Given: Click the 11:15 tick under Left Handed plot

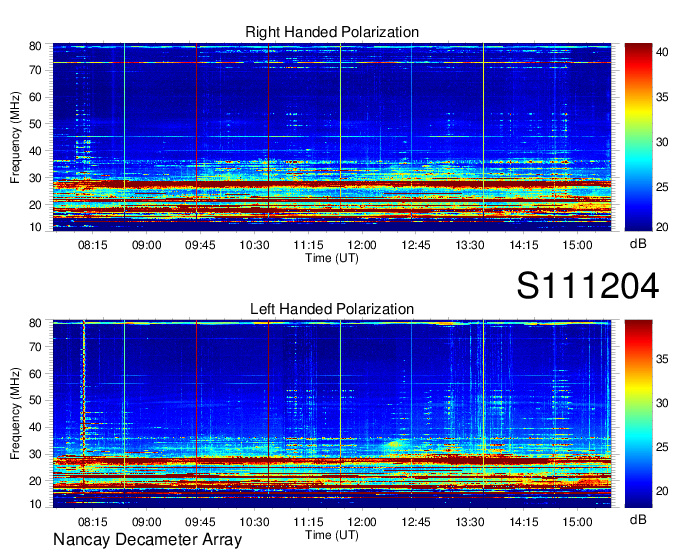Looking at the screenshot, I should (x=308, y=522).
